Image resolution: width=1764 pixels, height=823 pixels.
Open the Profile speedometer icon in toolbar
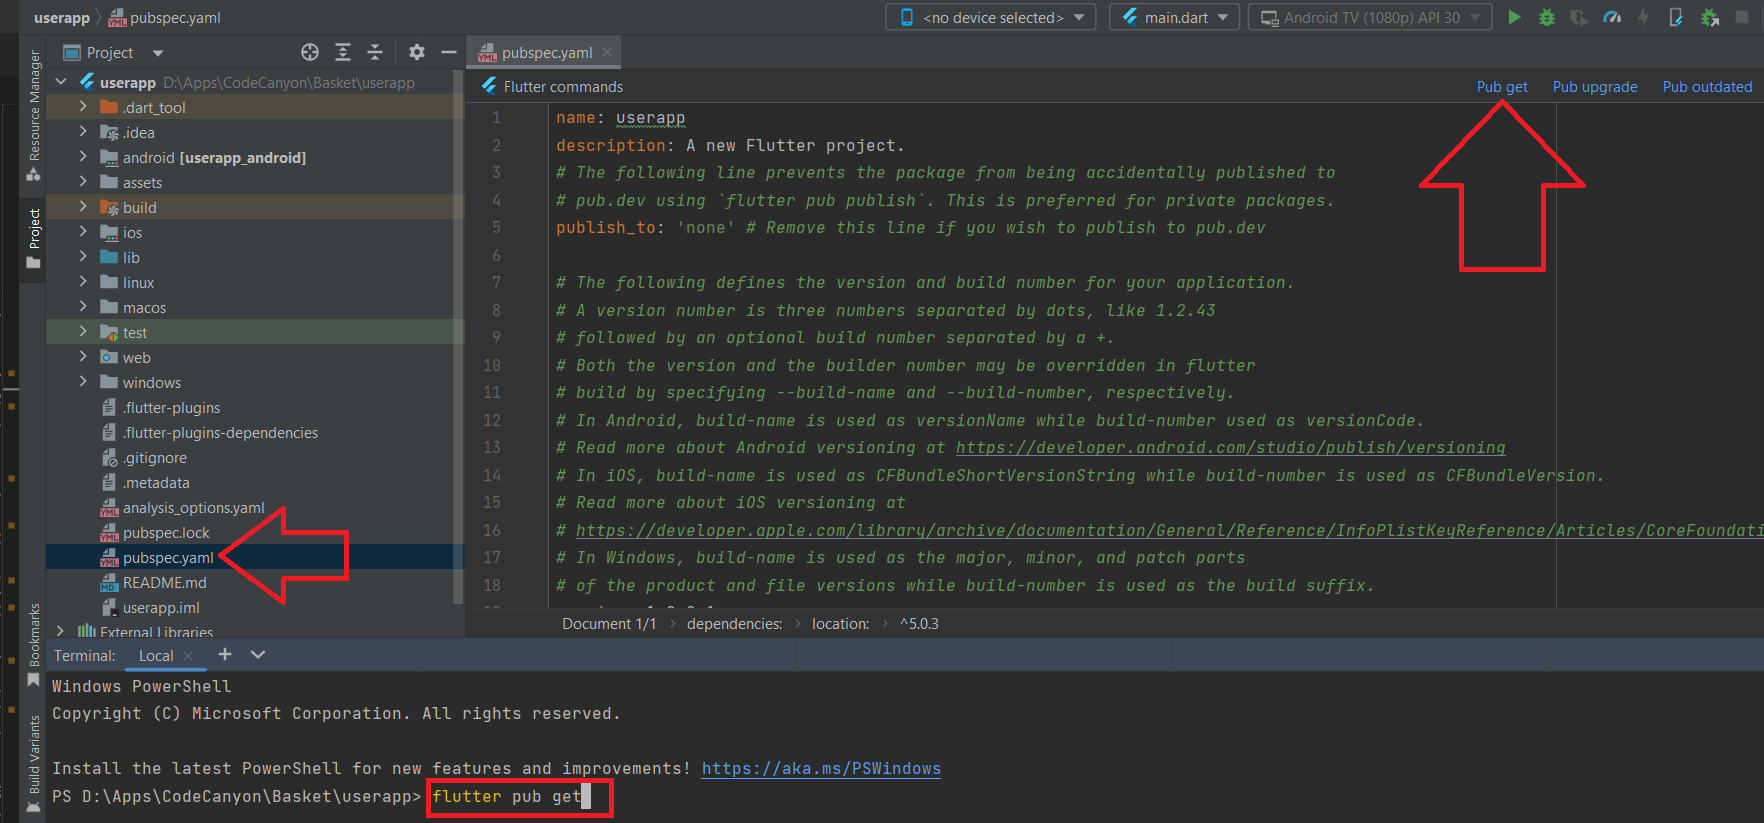pyautogui.click(x=1612, y=17)
